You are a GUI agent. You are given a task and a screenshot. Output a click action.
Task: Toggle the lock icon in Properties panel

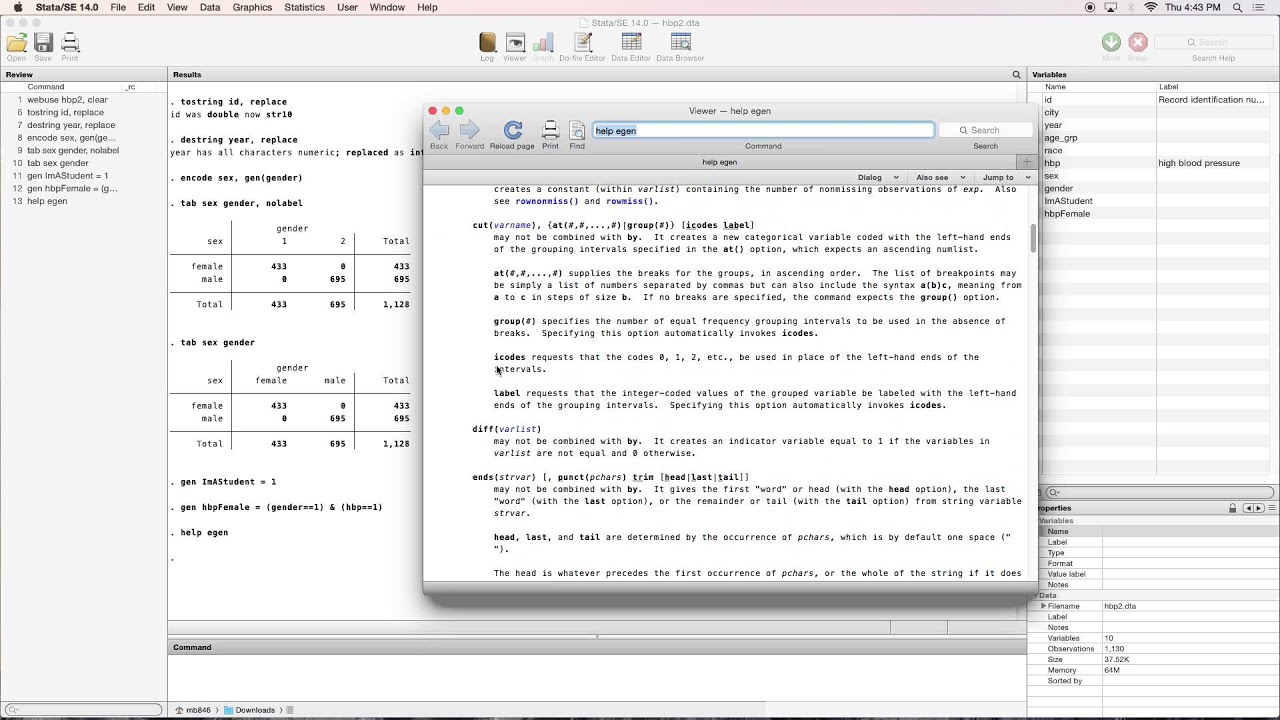[1232, 508]
